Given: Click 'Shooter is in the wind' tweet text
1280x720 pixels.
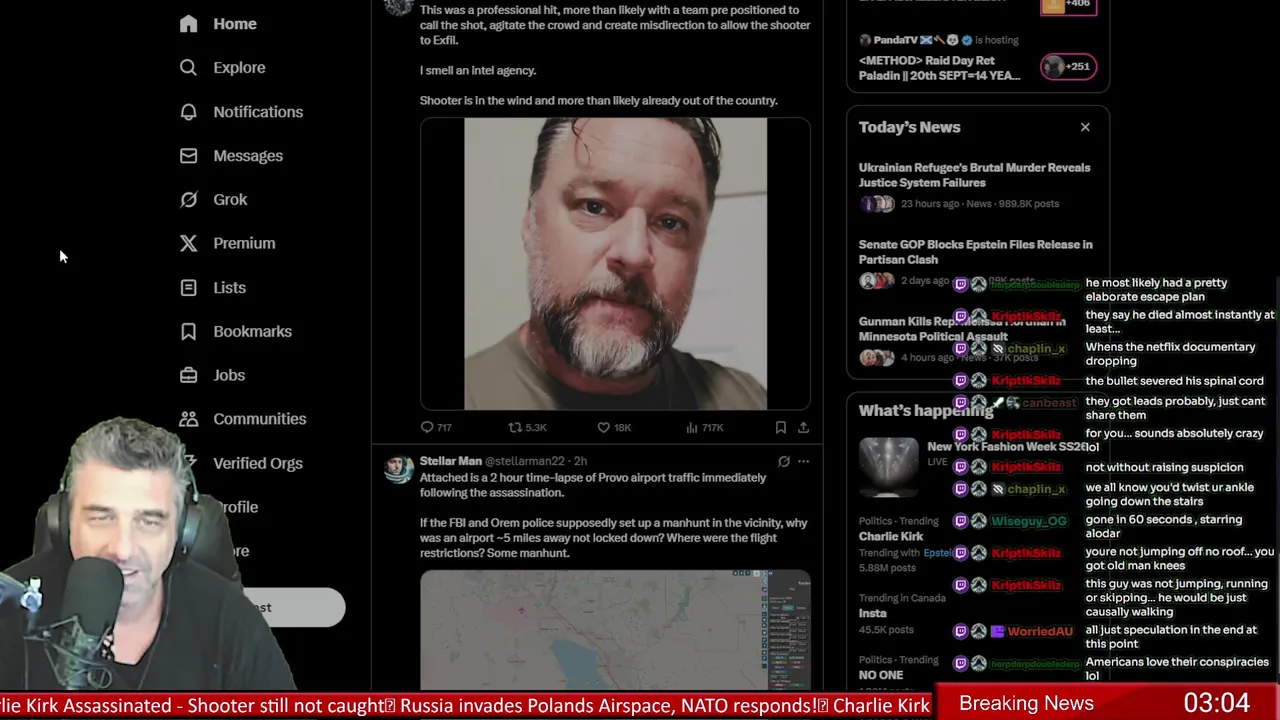Looking at the screenshot, I should (x=598, y=101).
